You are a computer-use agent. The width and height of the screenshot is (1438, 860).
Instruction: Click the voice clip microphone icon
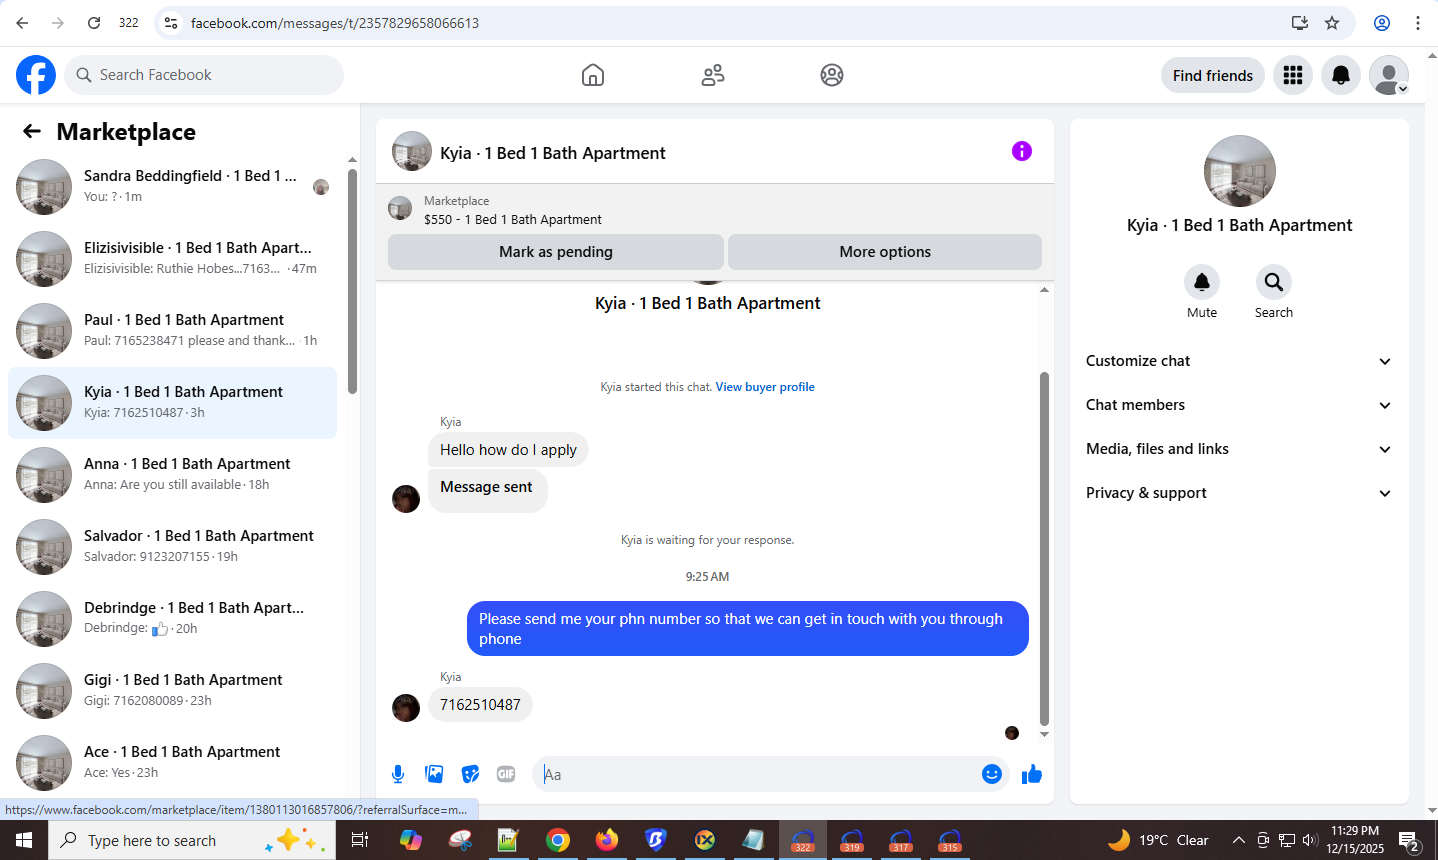pos(398,774)
